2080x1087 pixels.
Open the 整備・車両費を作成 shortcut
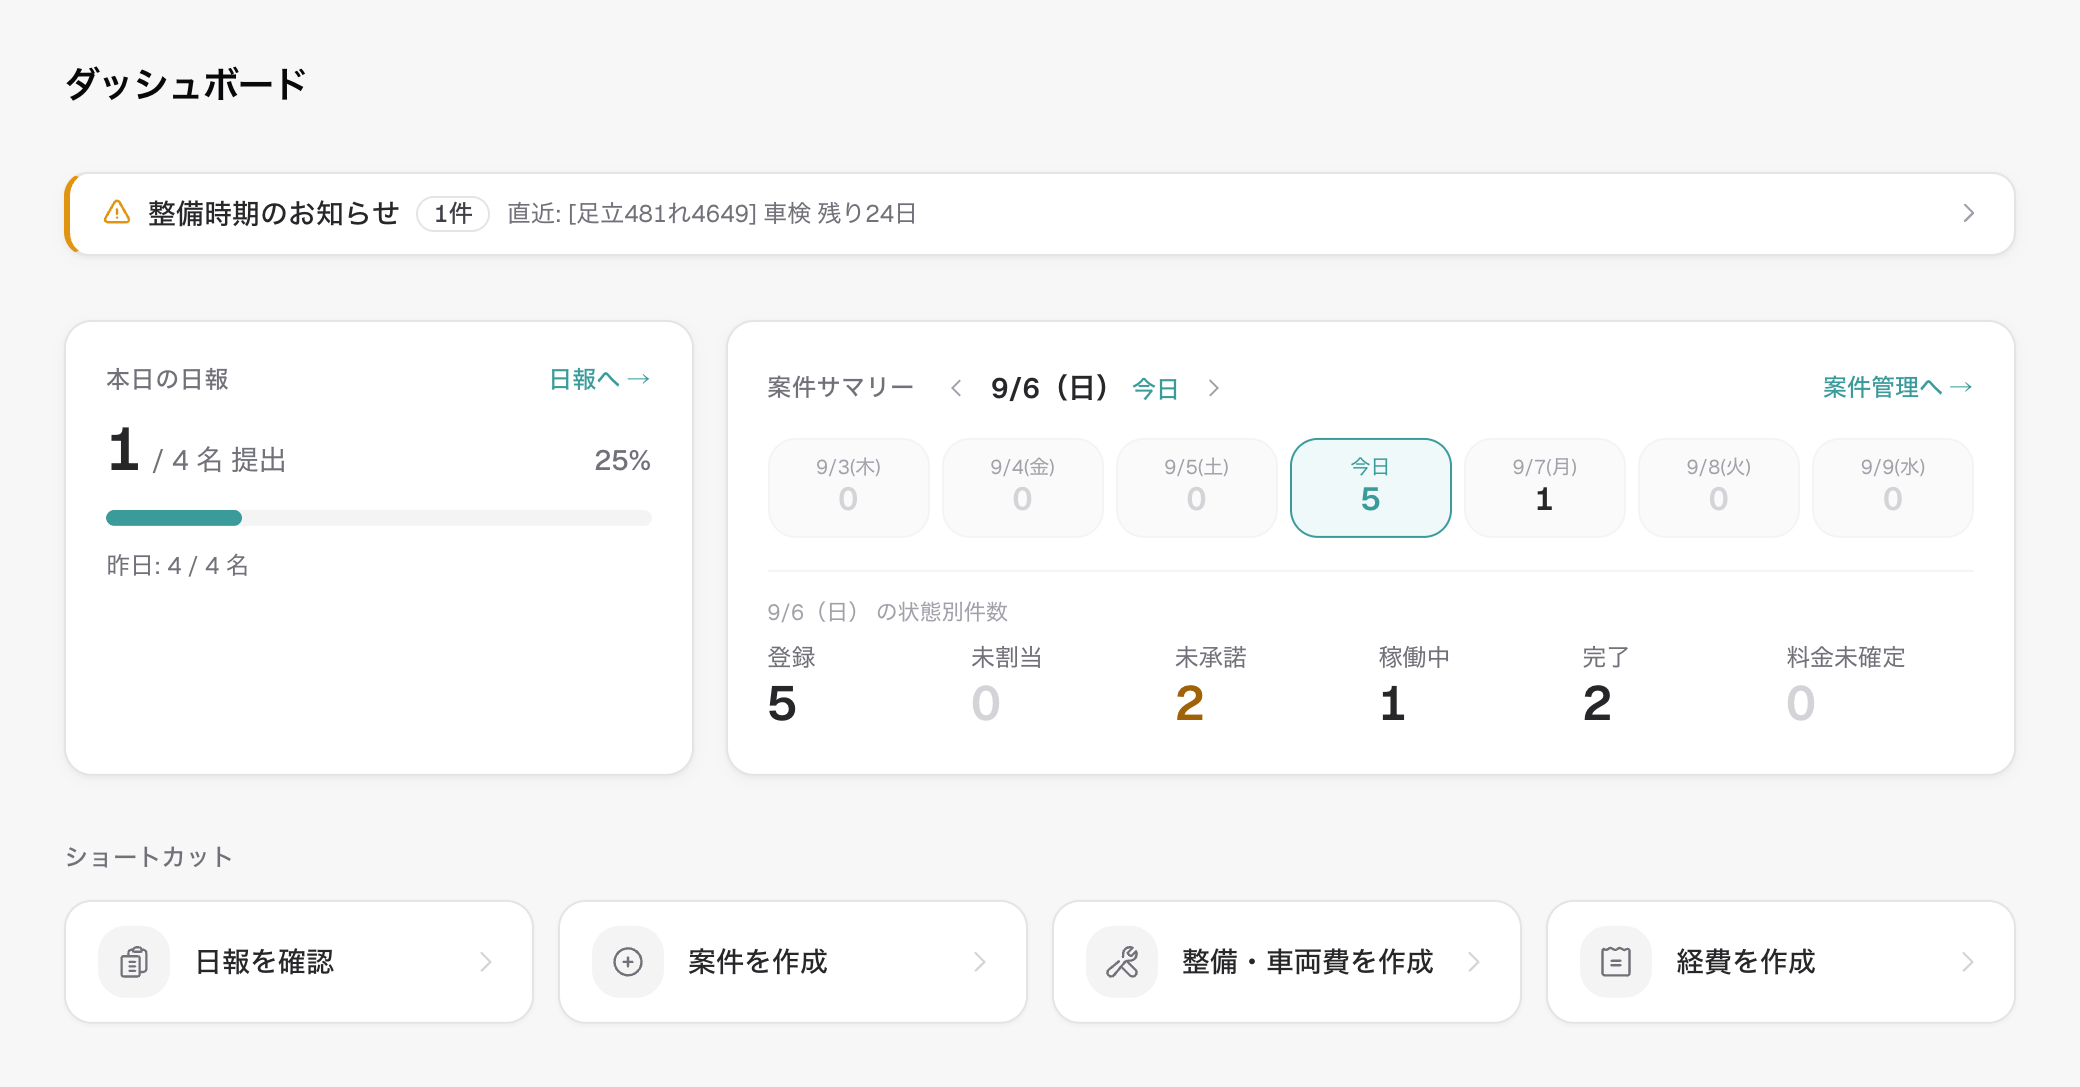1287,962
